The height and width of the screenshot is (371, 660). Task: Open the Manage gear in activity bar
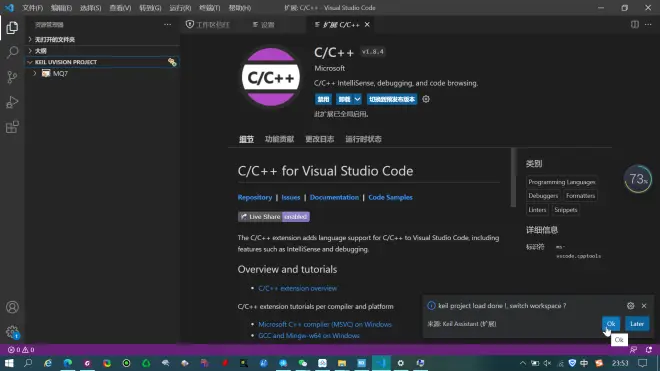(x=12, y=332)
